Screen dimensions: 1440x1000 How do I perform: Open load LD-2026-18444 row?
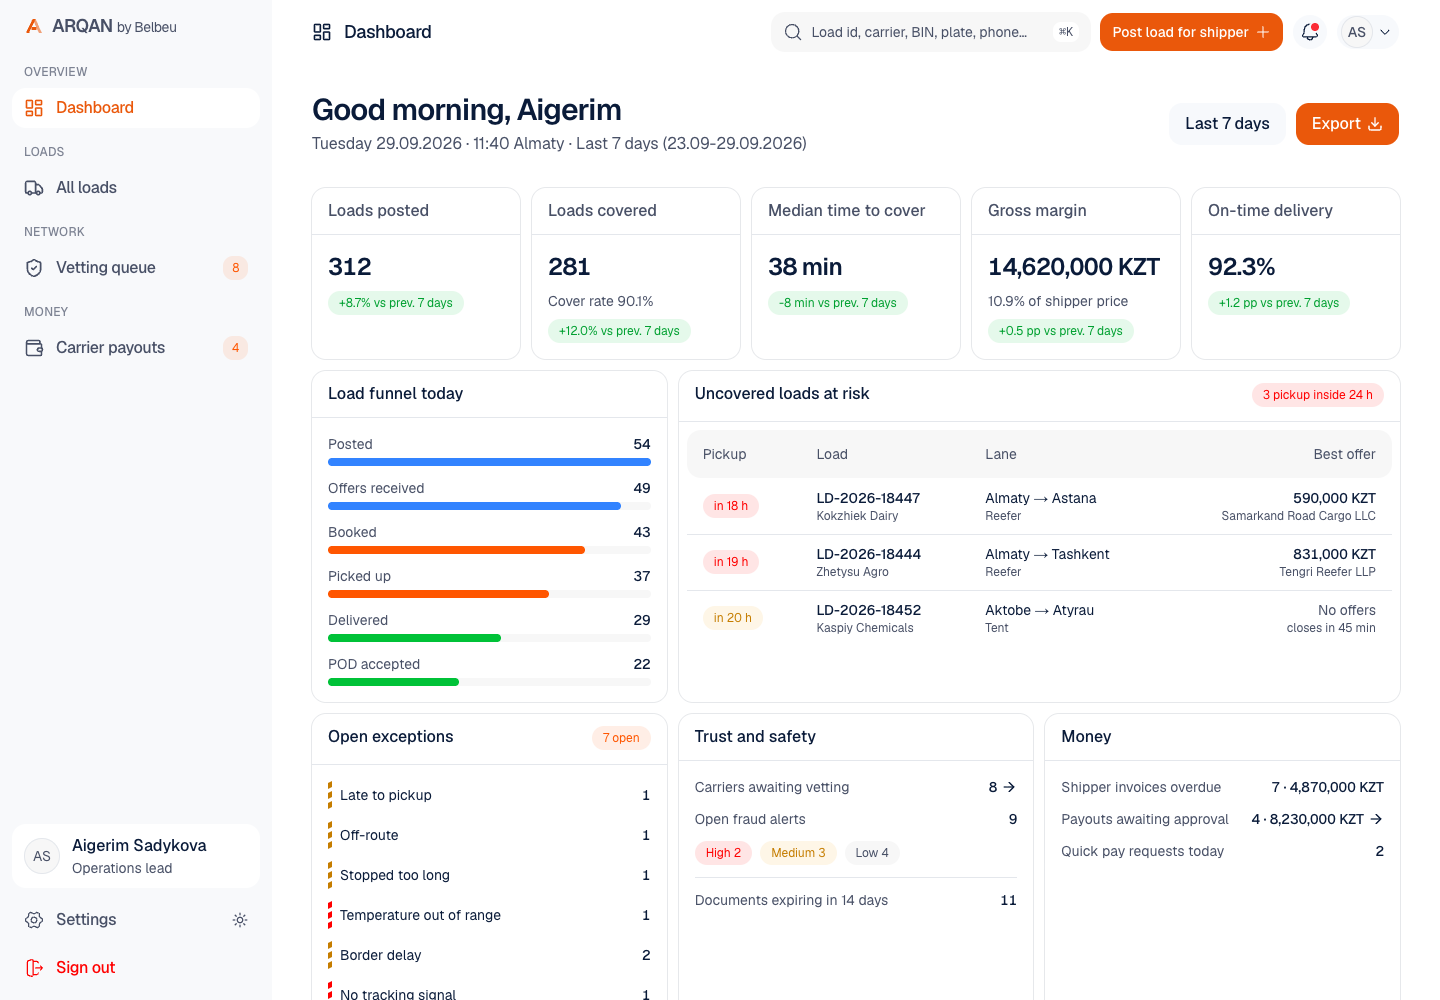click(x=1039, y=562)
